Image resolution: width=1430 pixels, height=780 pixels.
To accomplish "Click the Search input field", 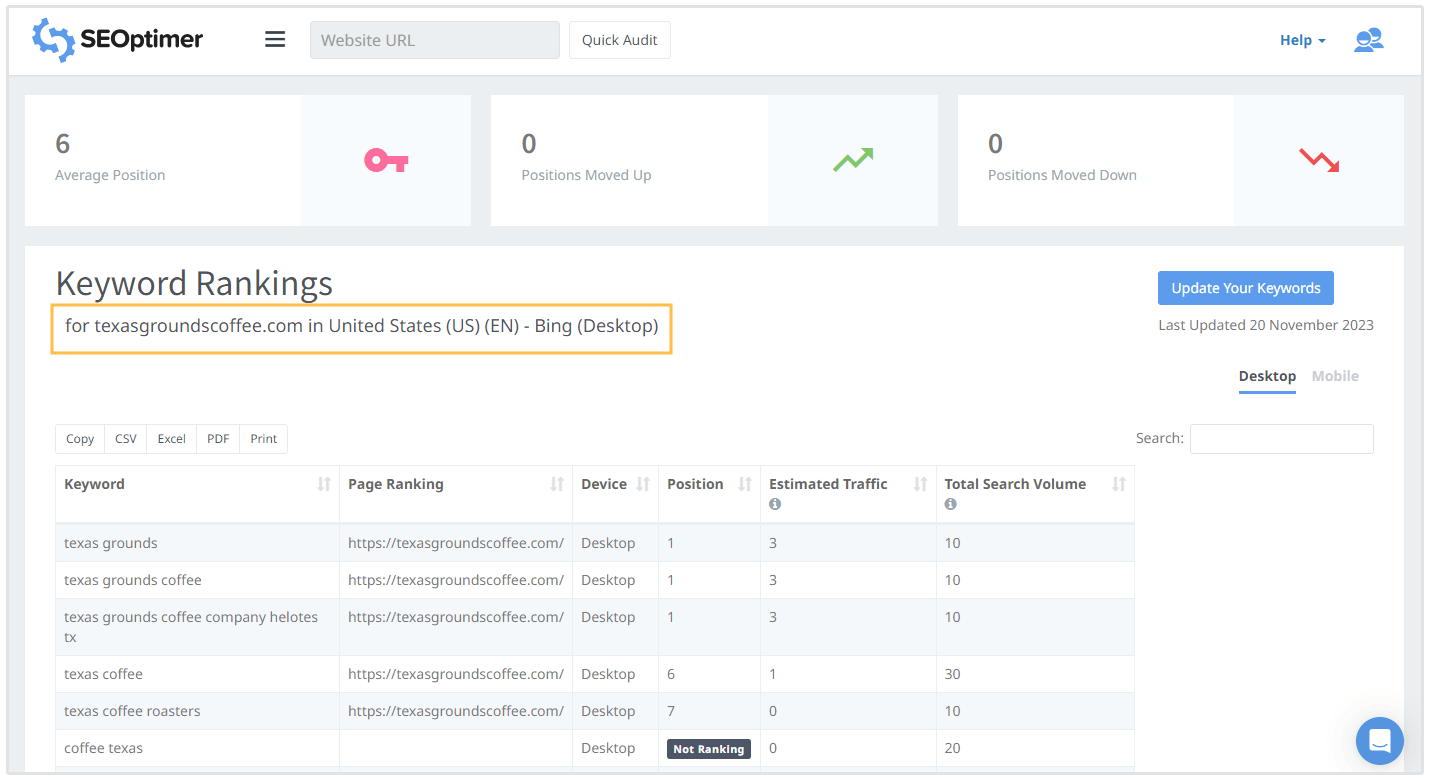I will pos(1281,439).
